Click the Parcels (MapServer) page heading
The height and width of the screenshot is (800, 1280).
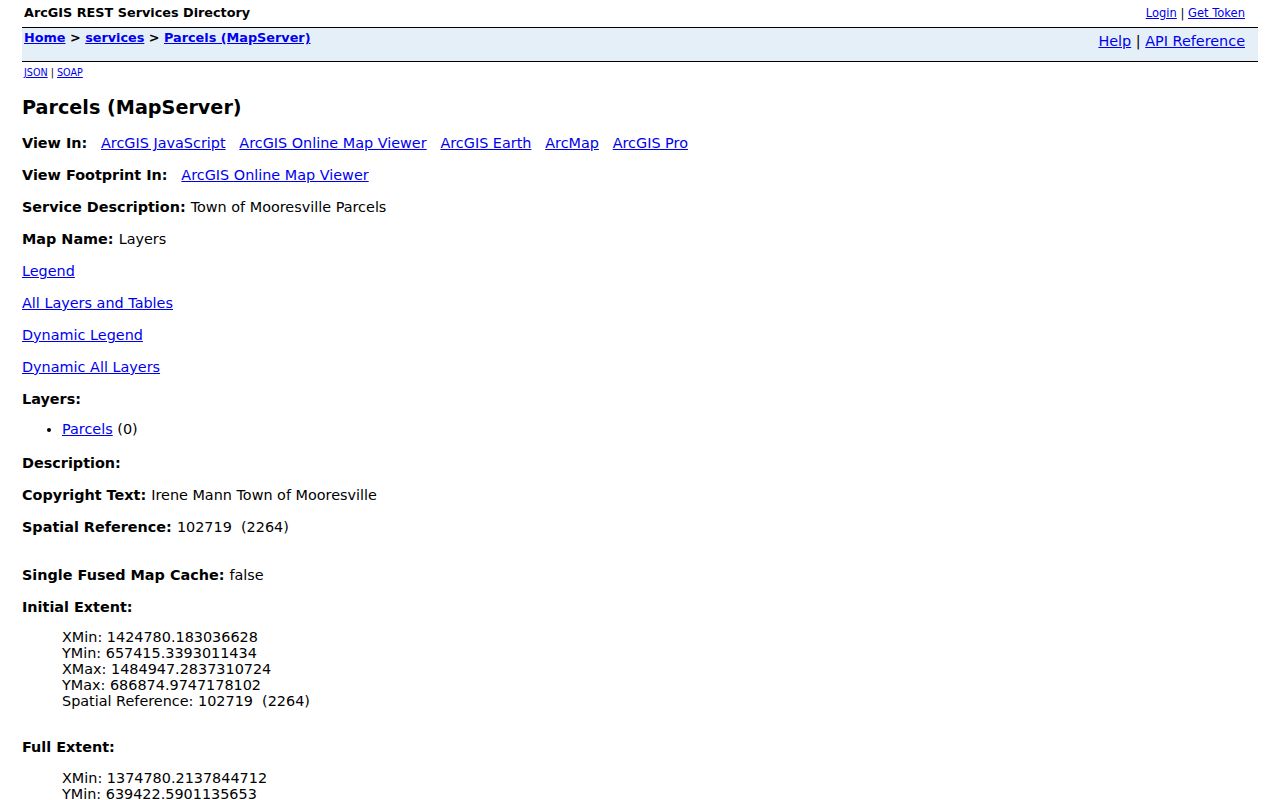click(132, 107)
